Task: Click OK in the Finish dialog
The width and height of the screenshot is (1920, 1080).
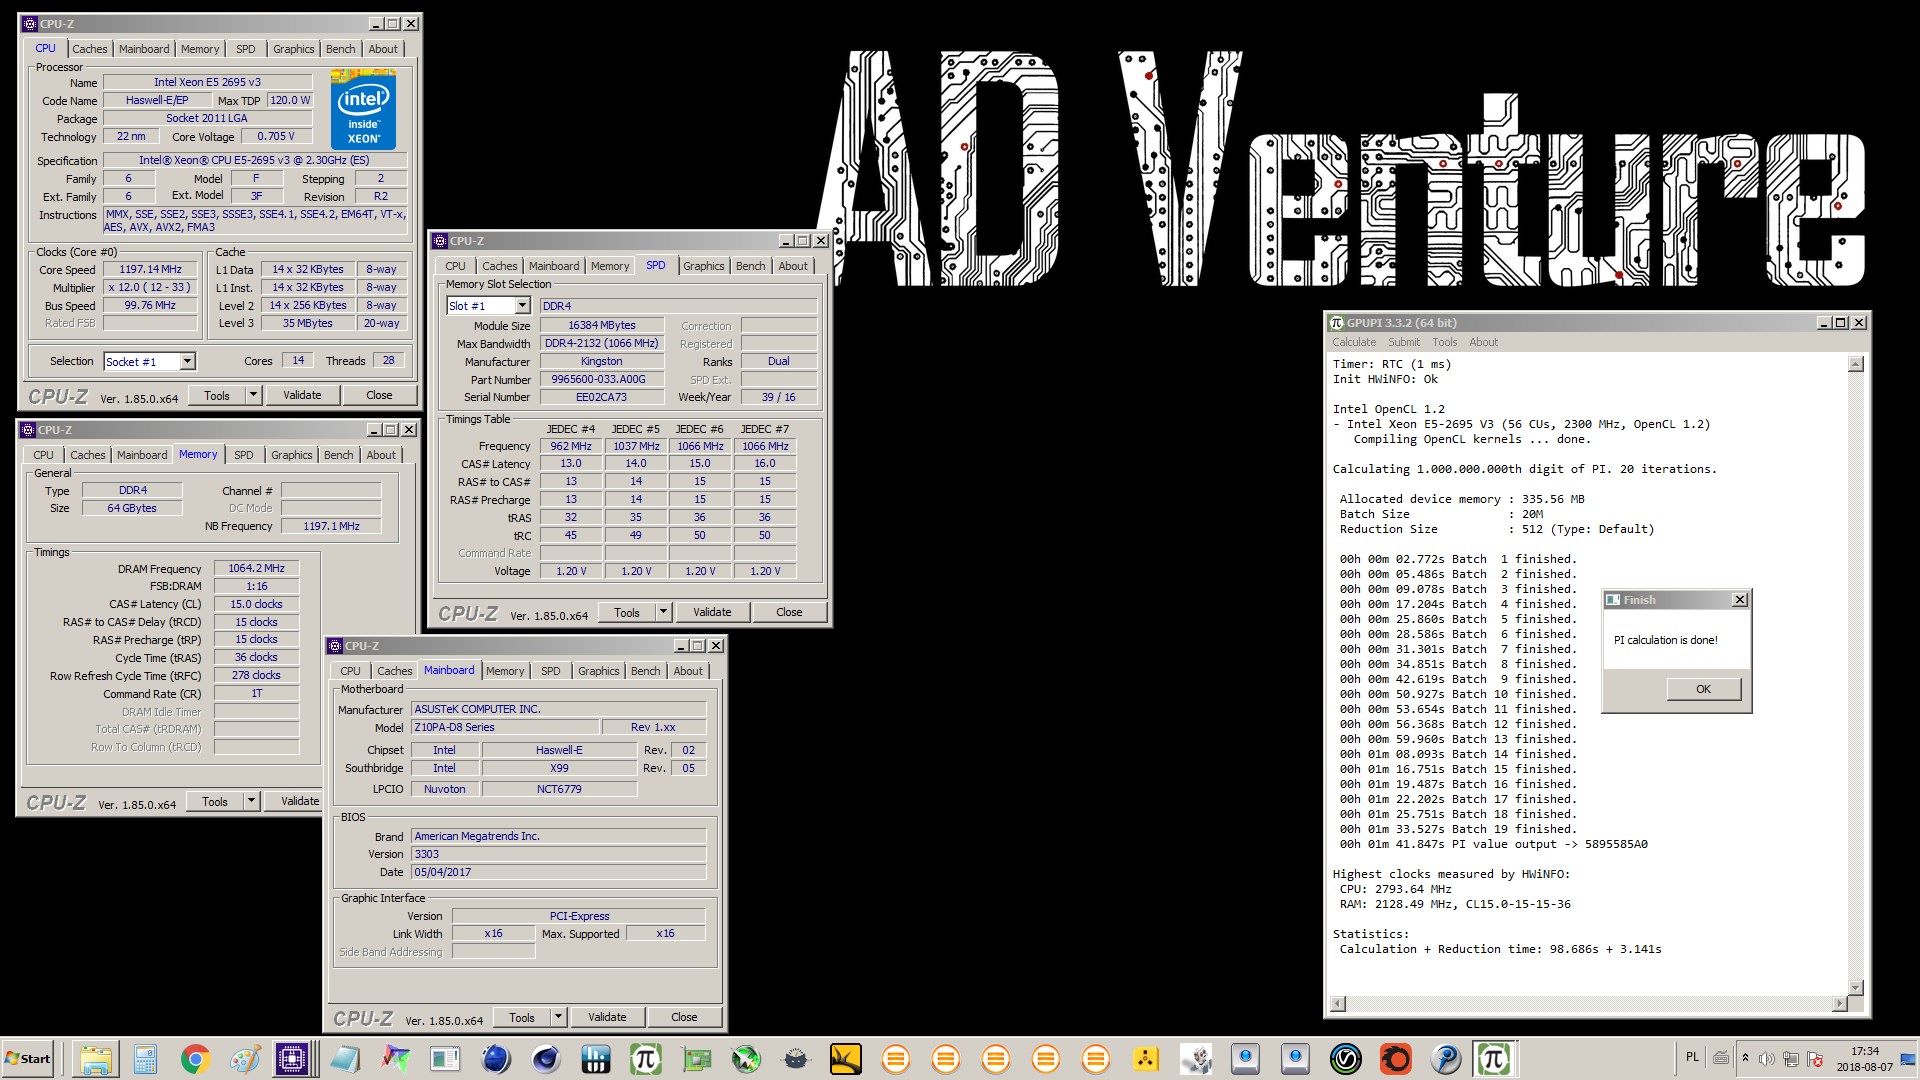Action: (x=1703, y=689)
